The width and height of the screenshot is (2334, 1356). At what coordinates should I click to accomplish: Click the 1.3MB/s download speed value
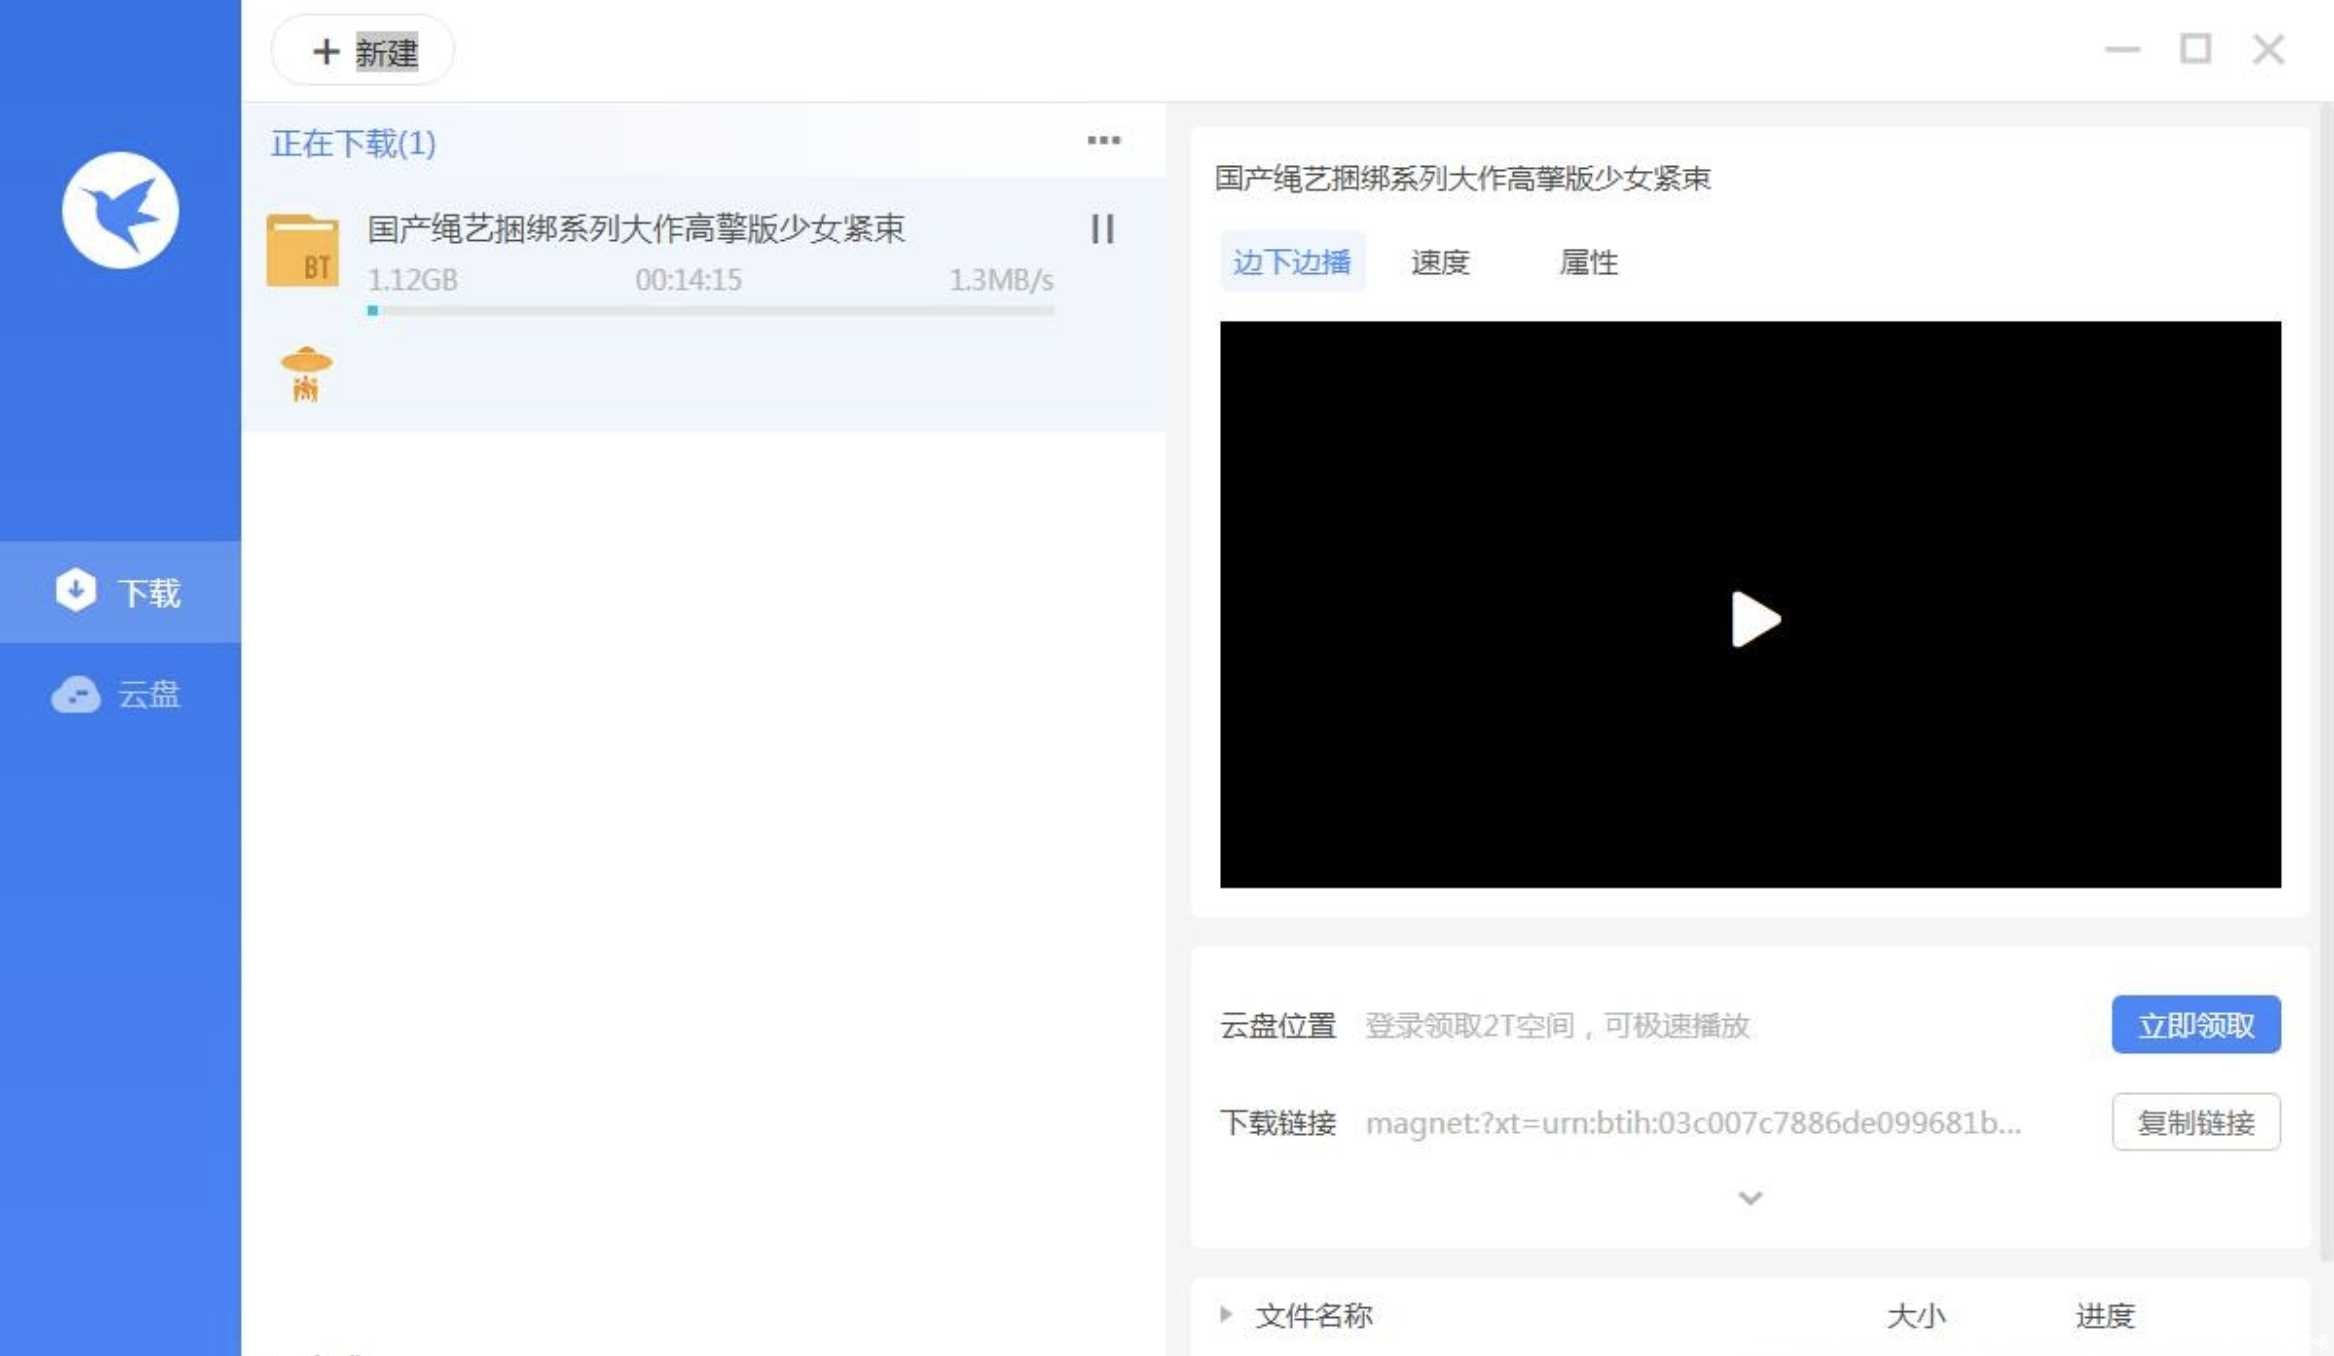pyautogui.click(x=1000, y=280)
